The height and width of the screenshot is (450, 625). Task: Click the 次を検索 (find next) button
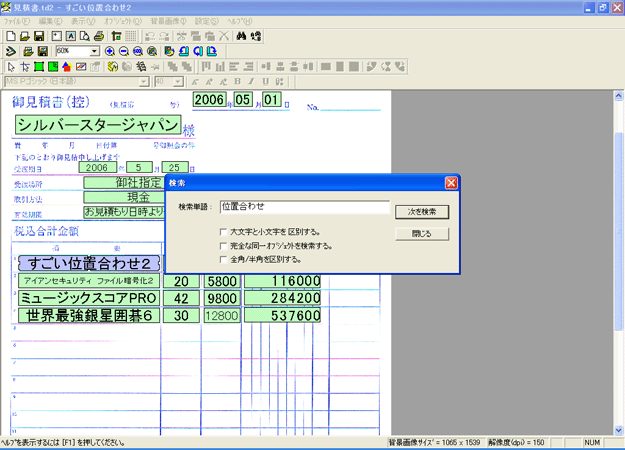coord(422,212)
